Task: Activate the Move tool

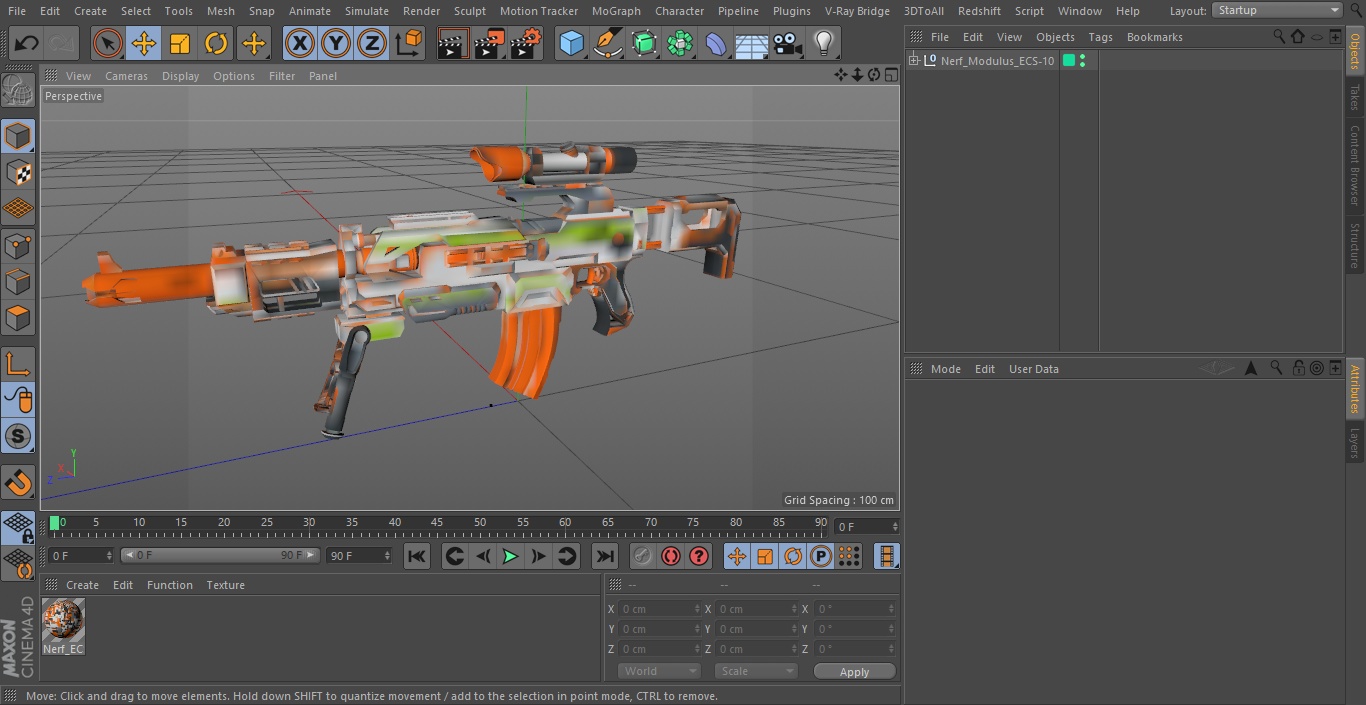Action: click(x=144, y=43)
